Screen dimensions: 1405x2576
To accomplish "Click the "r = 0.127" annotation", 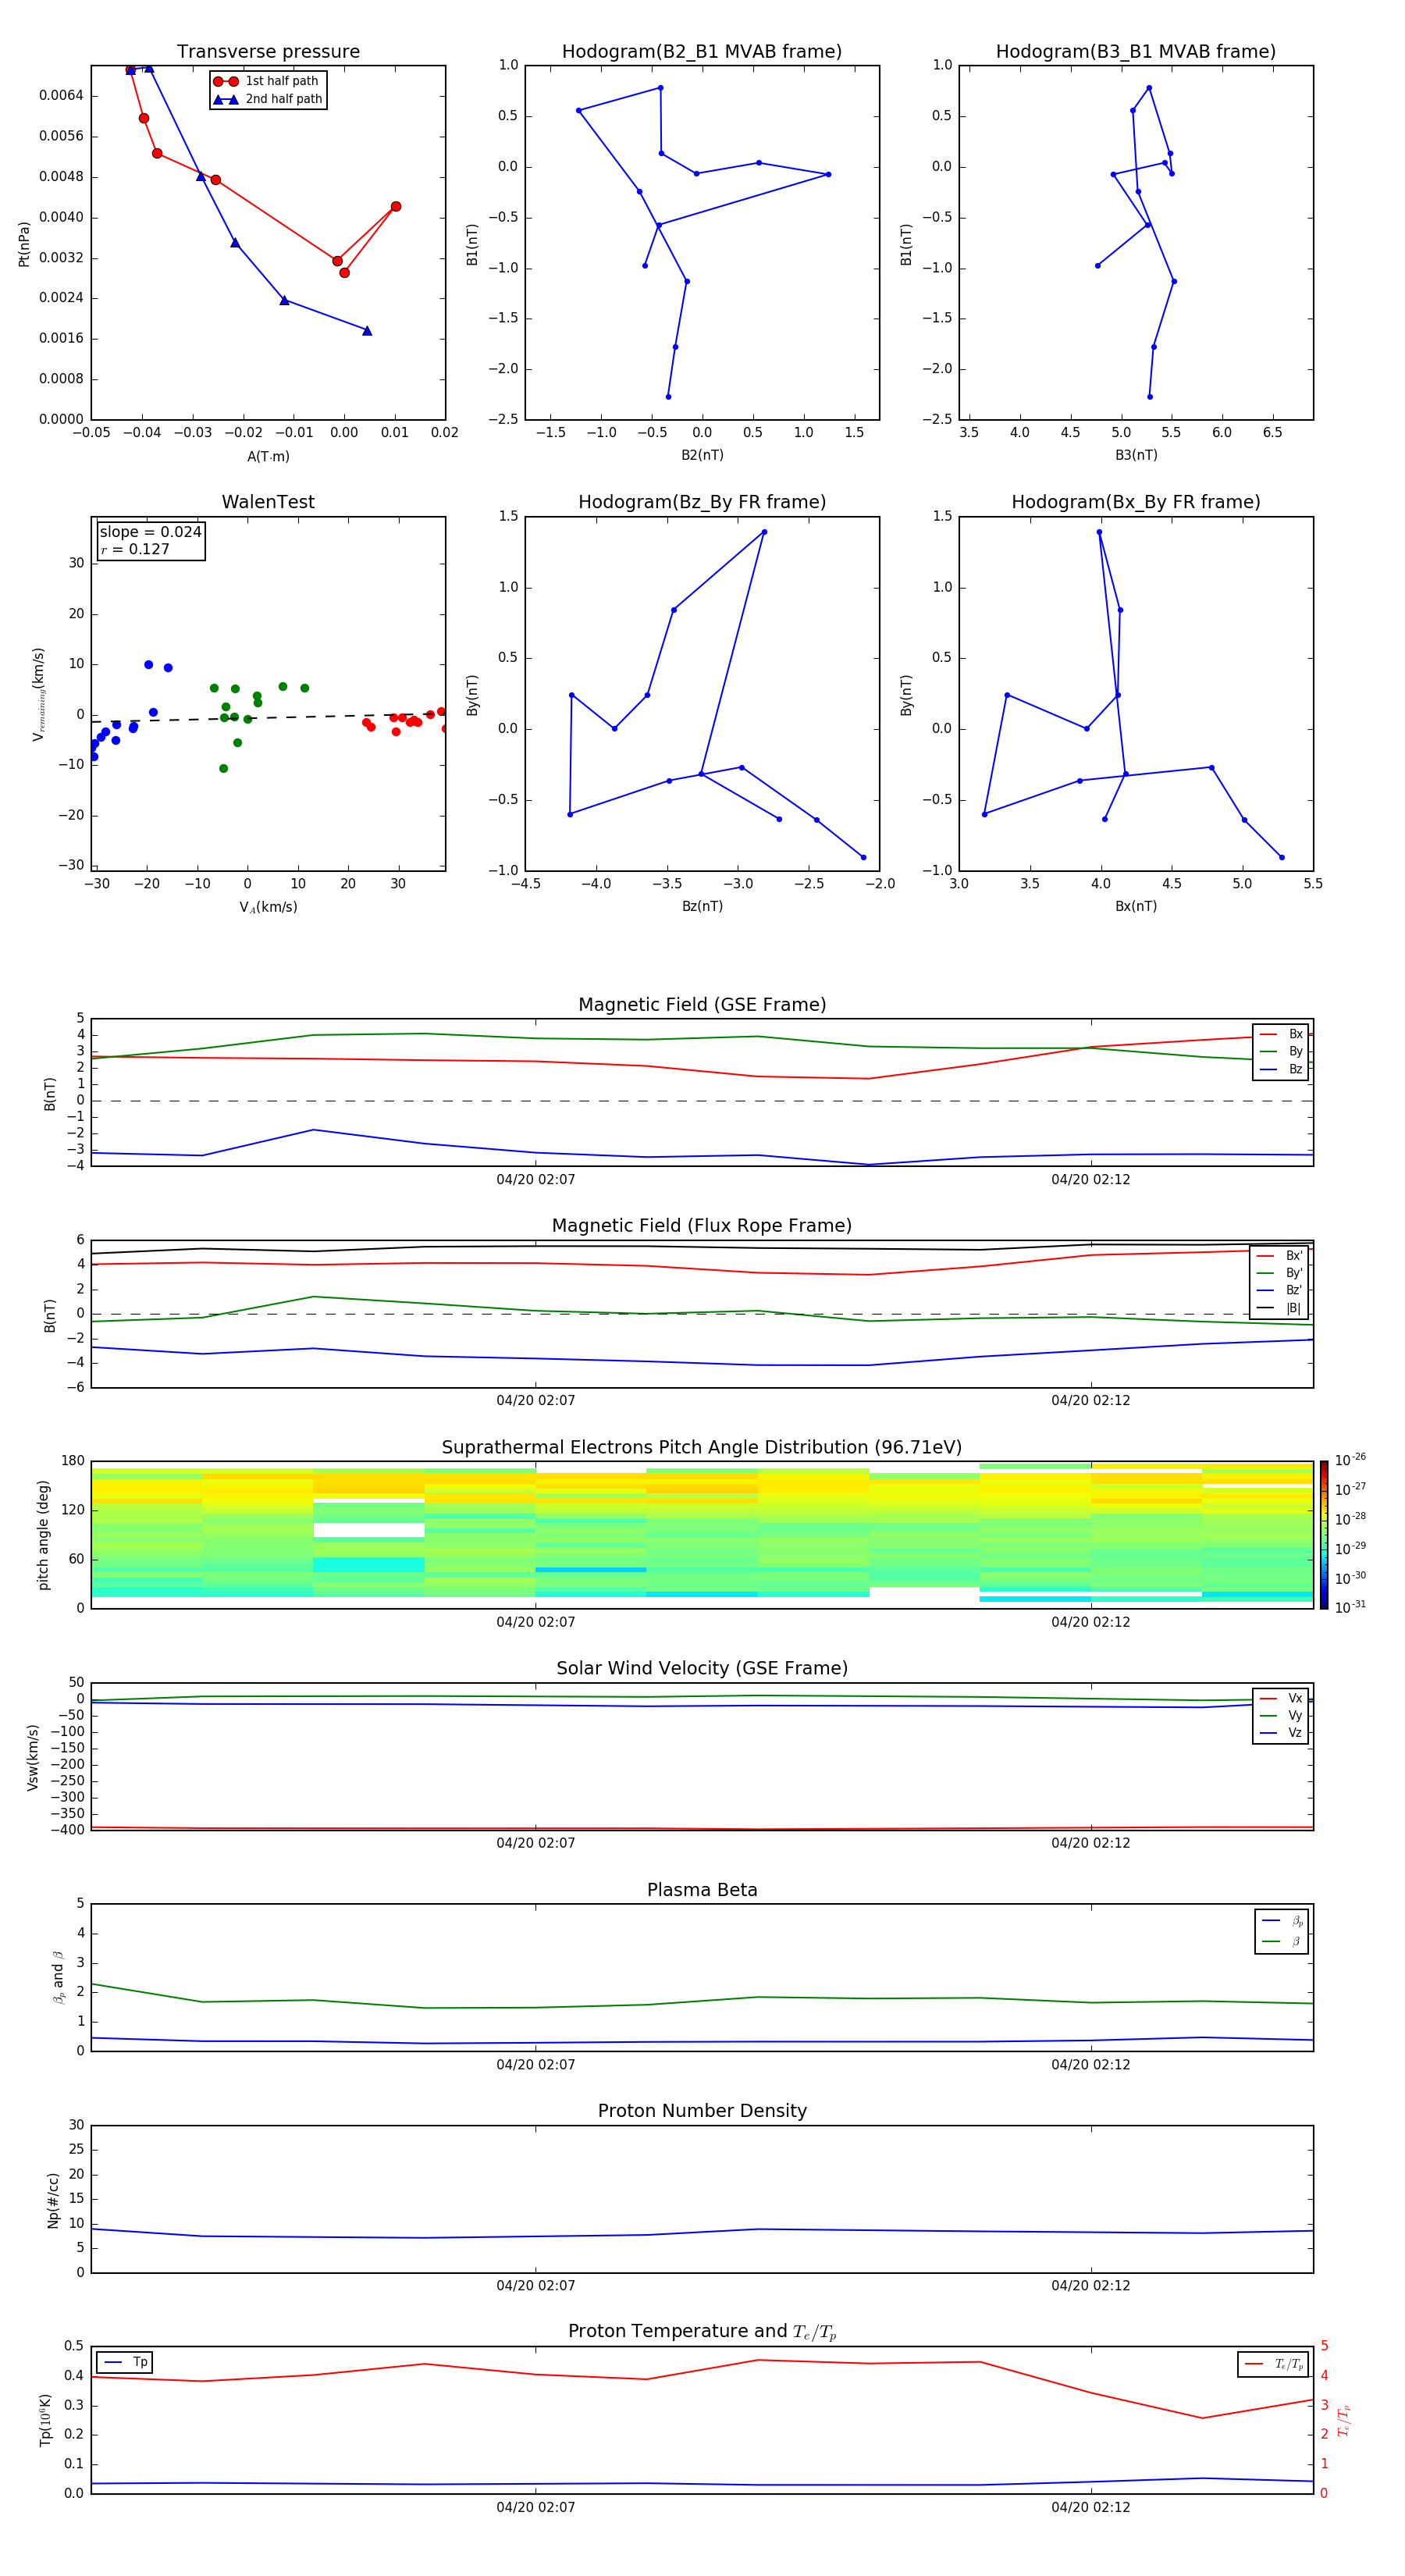I will (x=135, y=549).
